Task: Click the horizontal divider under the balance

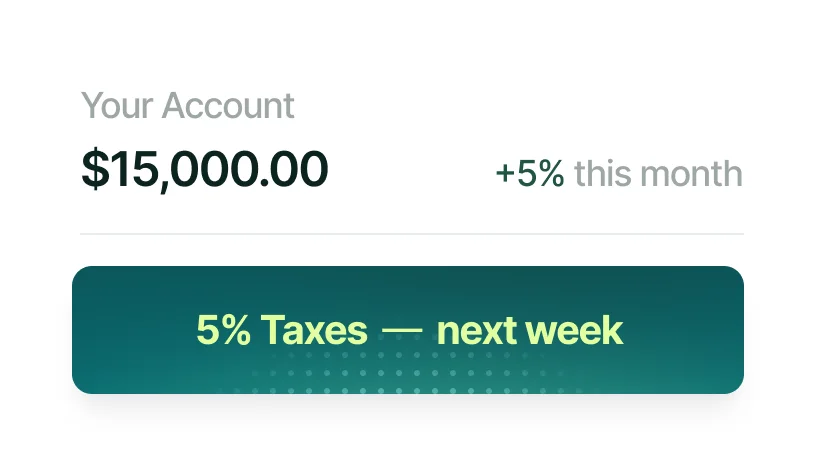Action: pos(412,234)
